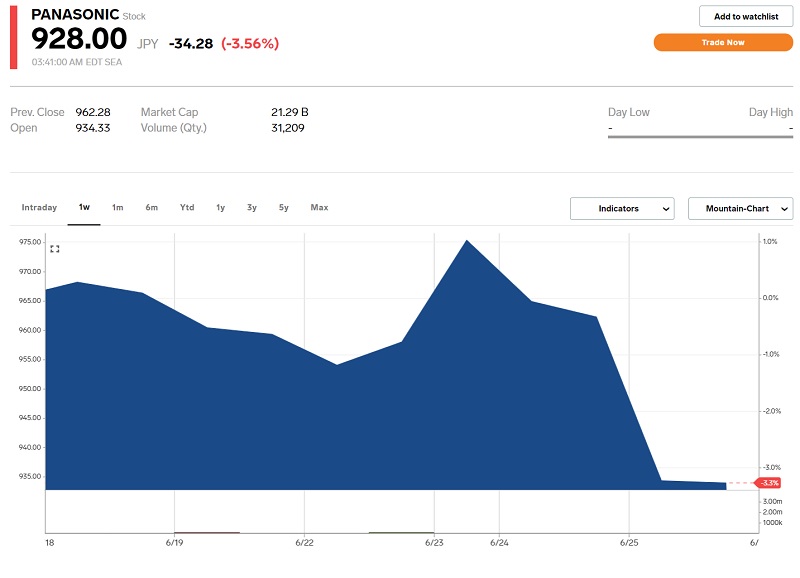Select the 6m time range tab
Viewport: 800px width, 578px height.
pos(152,207)
